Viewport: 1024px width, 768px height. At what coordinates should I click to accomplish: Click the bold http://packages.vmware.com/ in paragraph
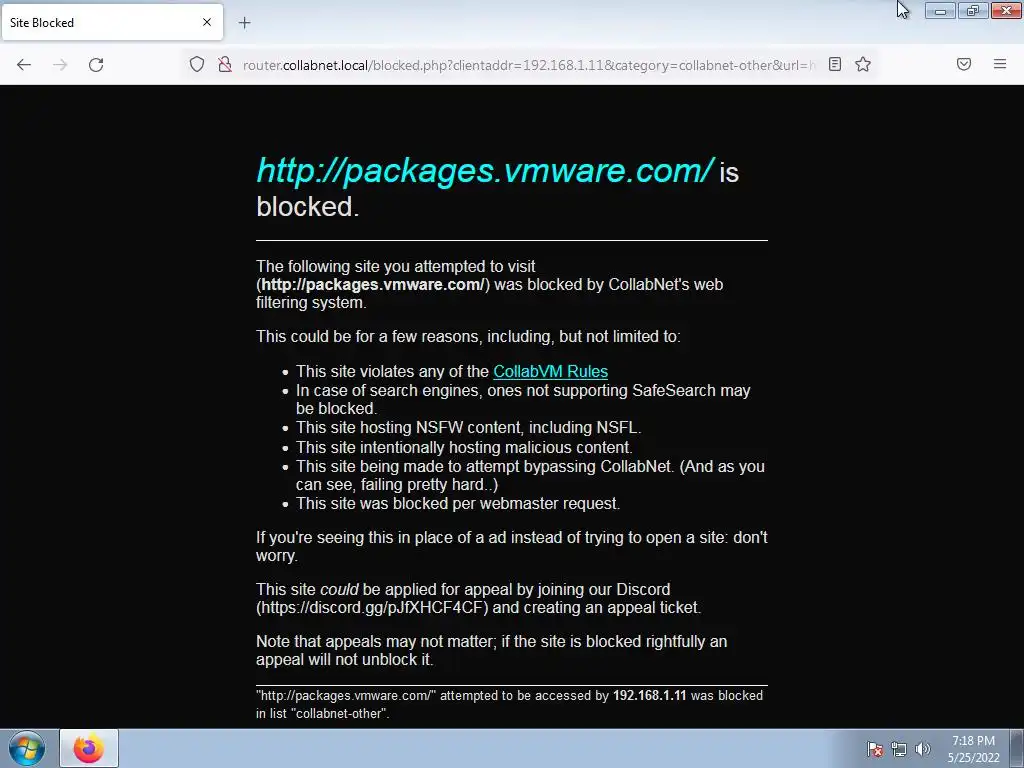pyautogui.click(x=373, y=285)
